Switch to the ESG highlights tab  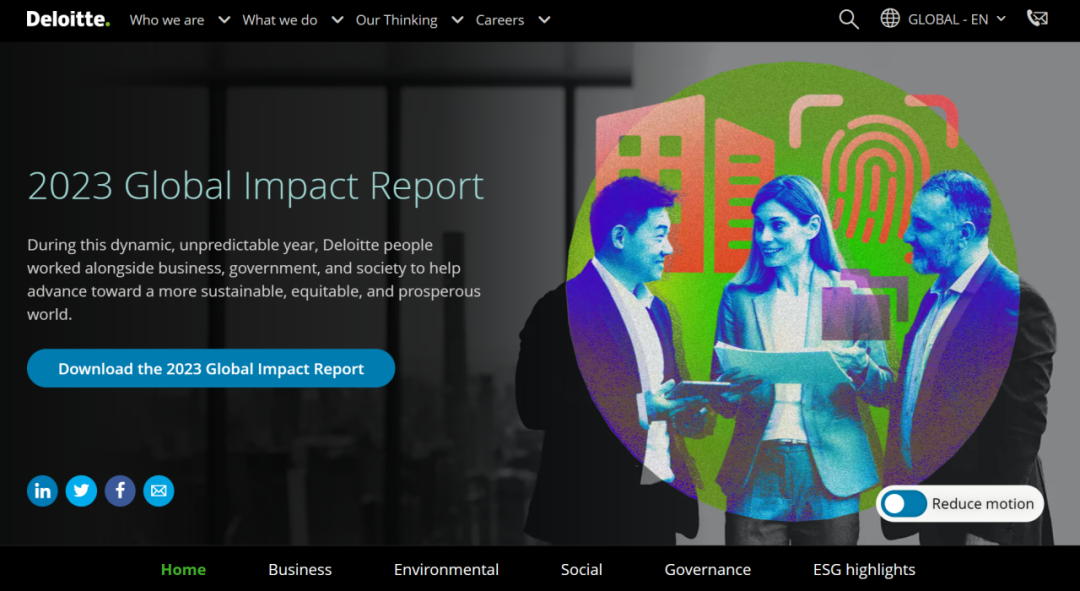pos(864,570)
